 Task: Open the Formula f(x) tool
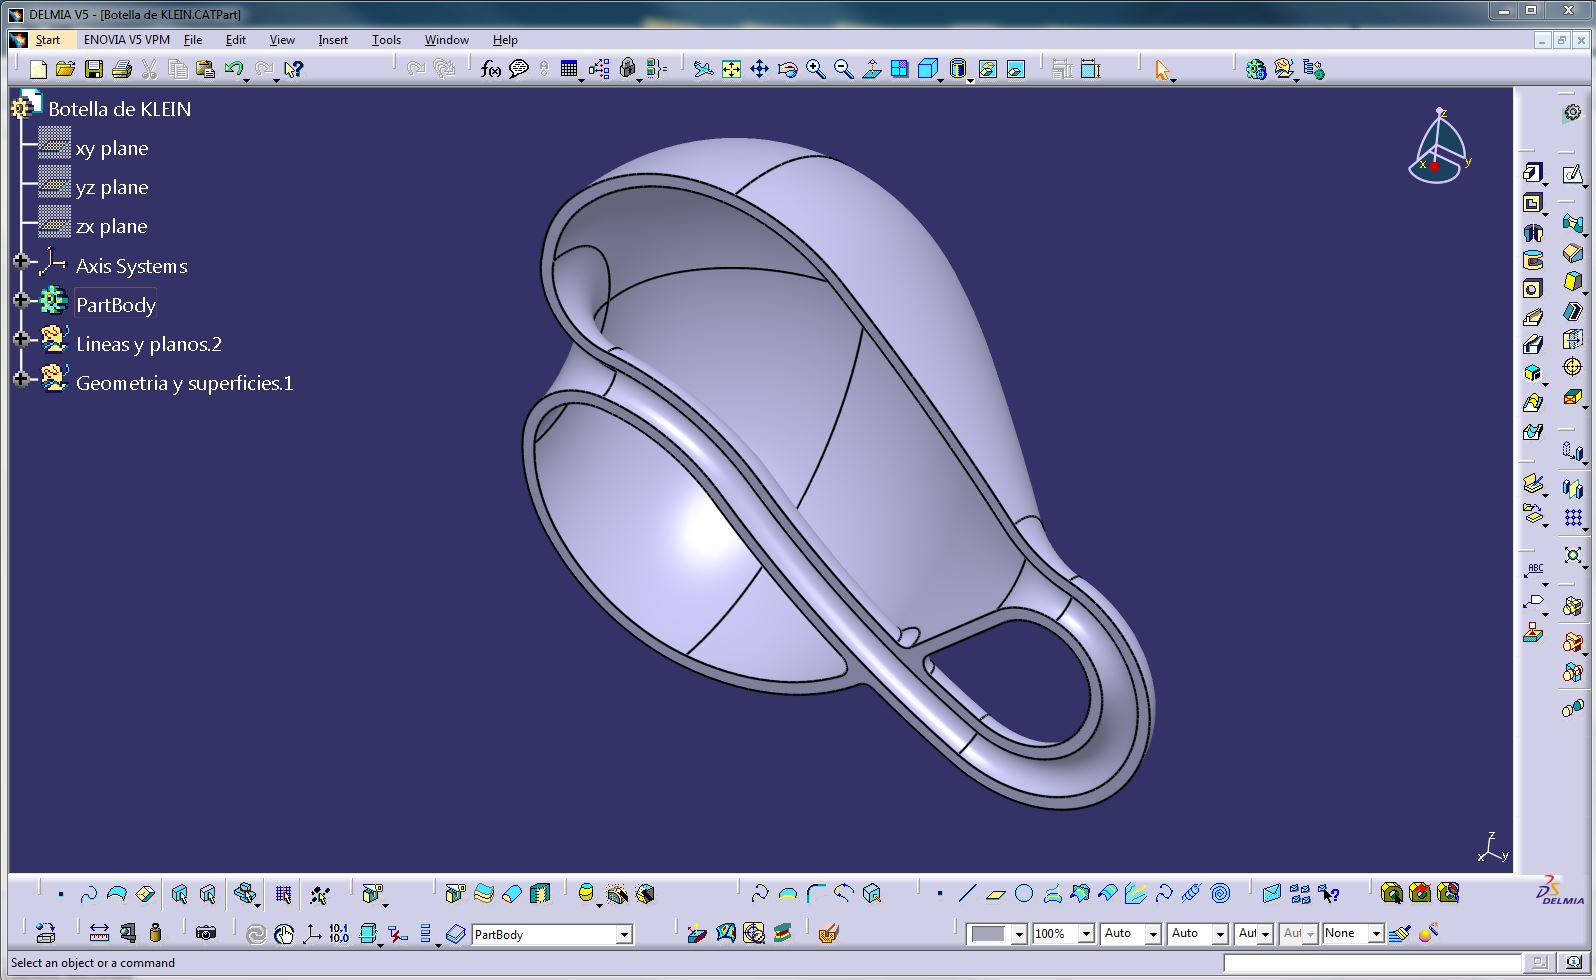490,69
